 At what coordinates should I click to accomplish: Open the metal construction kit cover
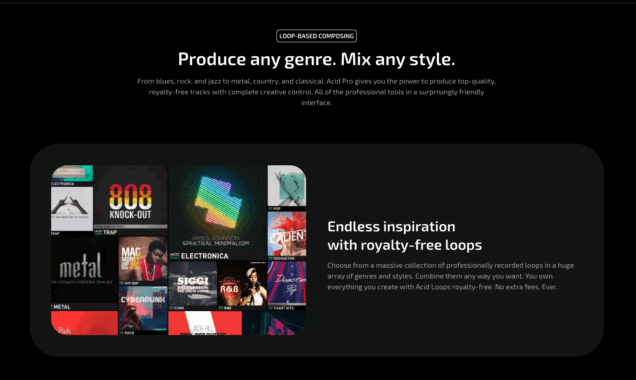tap(84, 269)
